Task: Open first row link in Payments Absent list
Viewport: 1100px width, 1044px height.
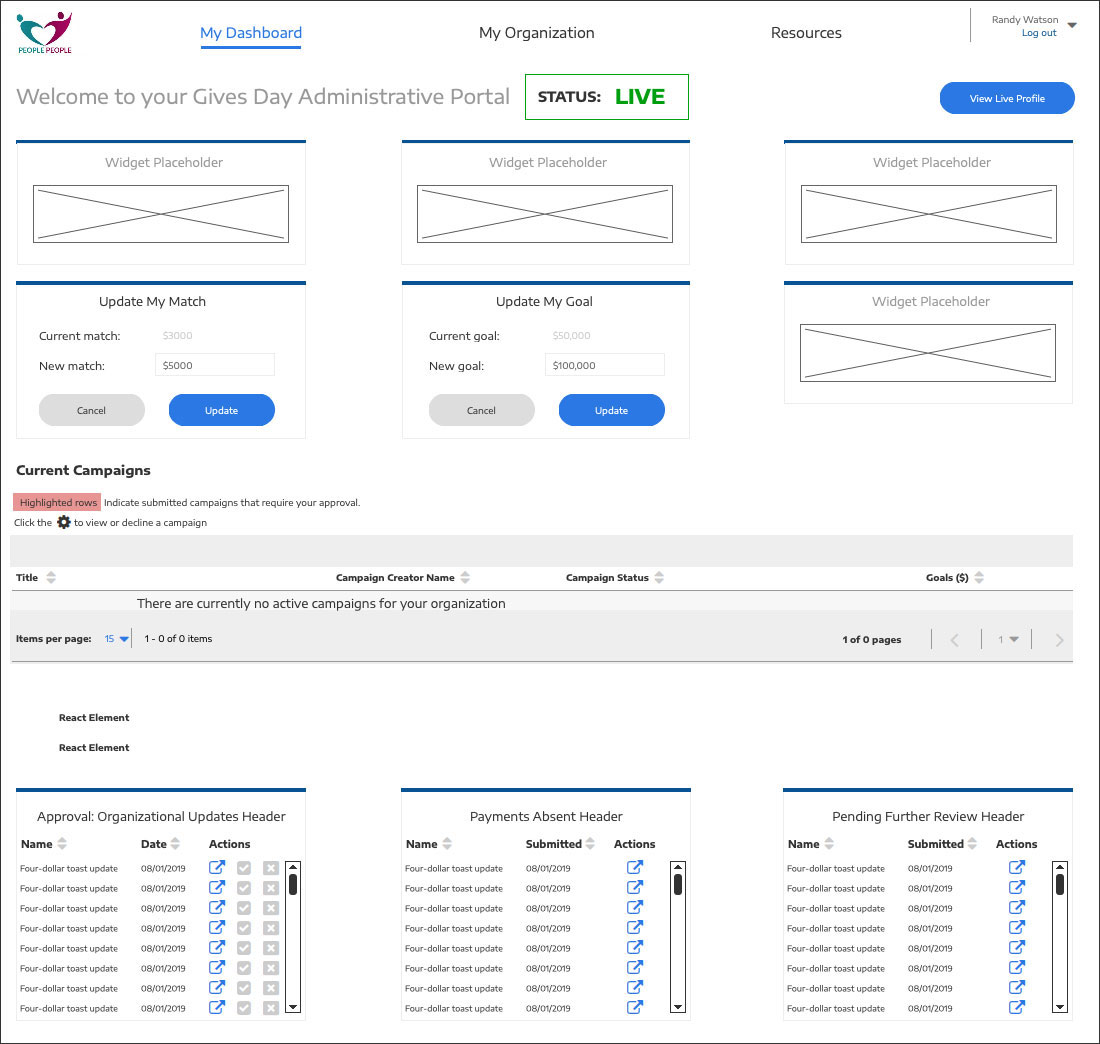Action: 634,868
